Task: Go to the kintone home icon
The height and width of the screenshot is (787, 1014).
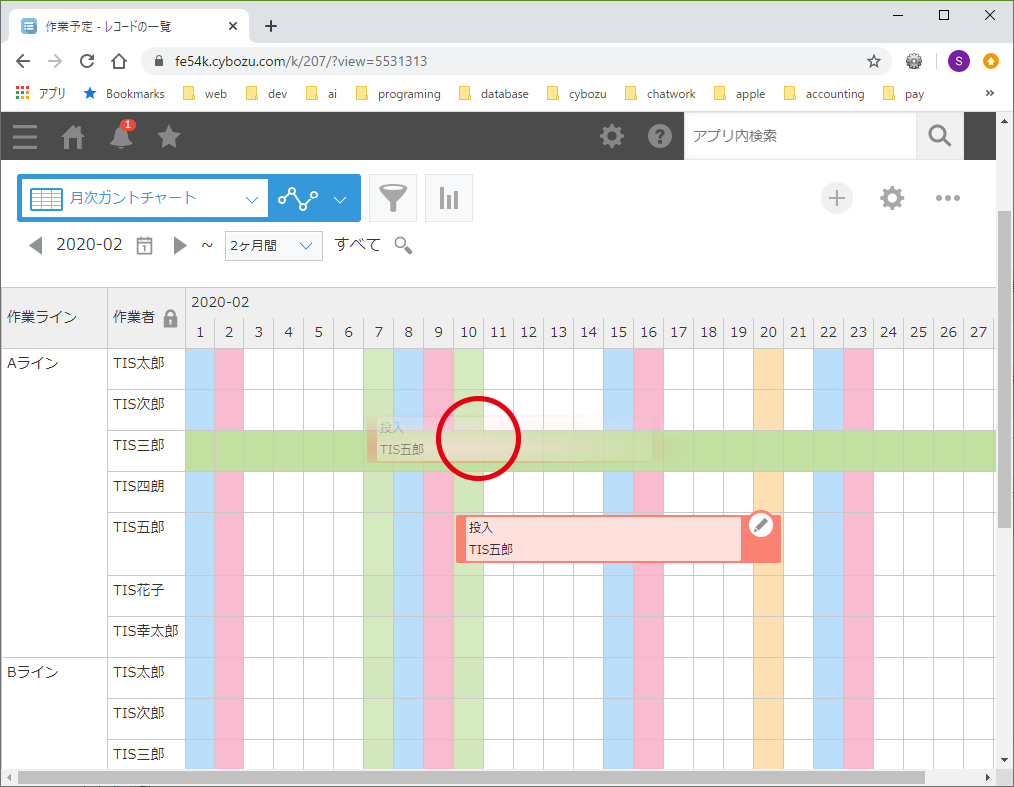Action: [x=73, y=137]
